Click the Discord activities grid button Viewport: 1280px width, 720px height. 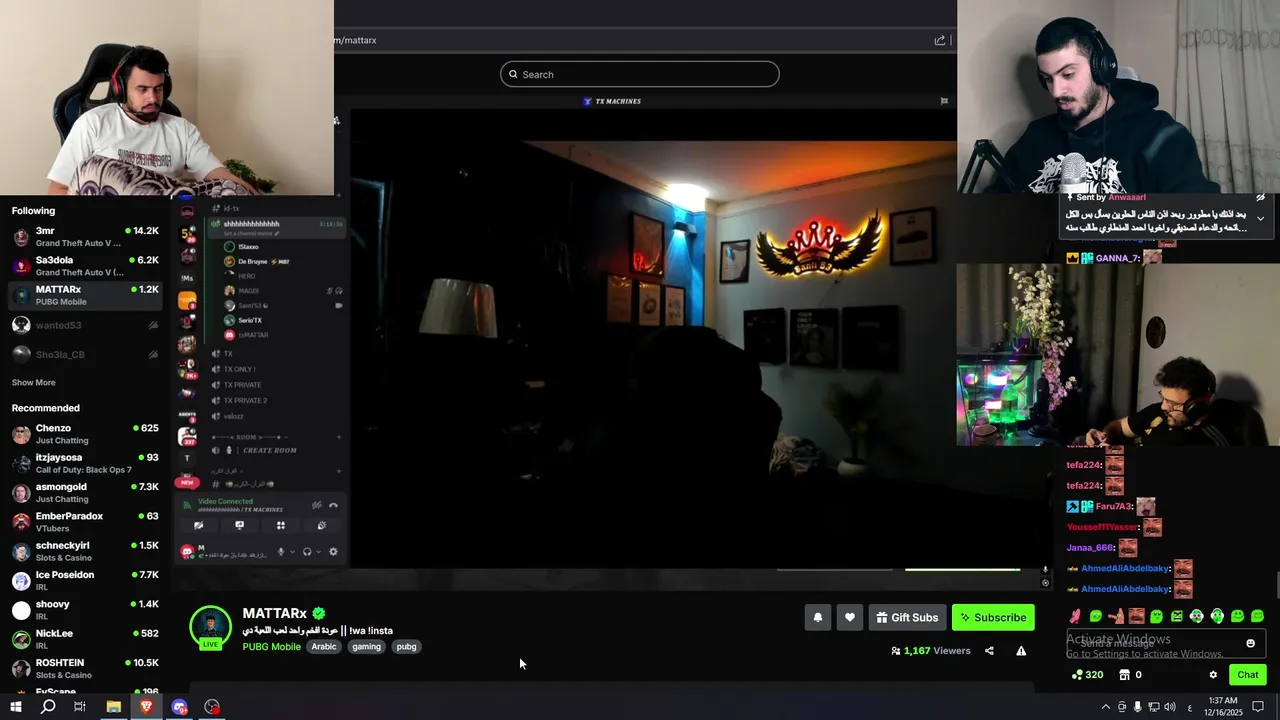point(281,525)
